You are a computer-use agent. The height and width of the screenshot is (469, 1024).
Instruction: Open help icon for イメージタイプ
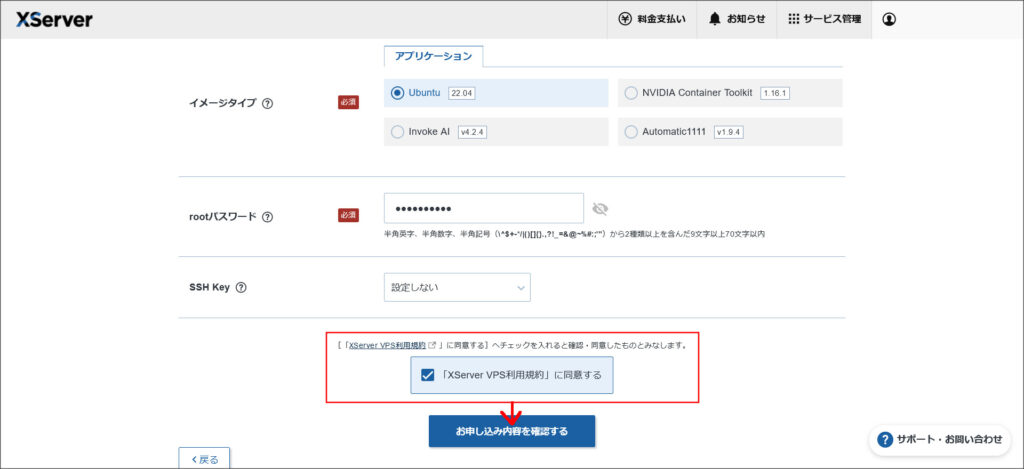click(x=267, y=103)
